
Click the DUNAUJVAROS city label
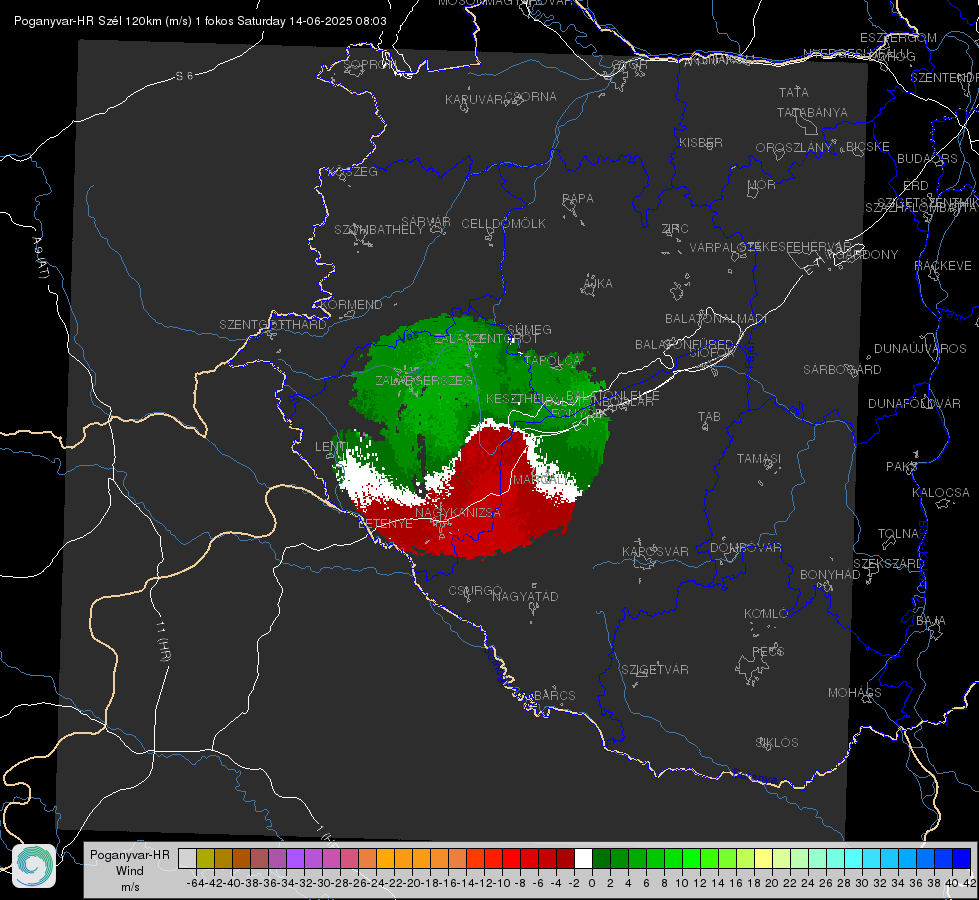click(x=920, y=349)
